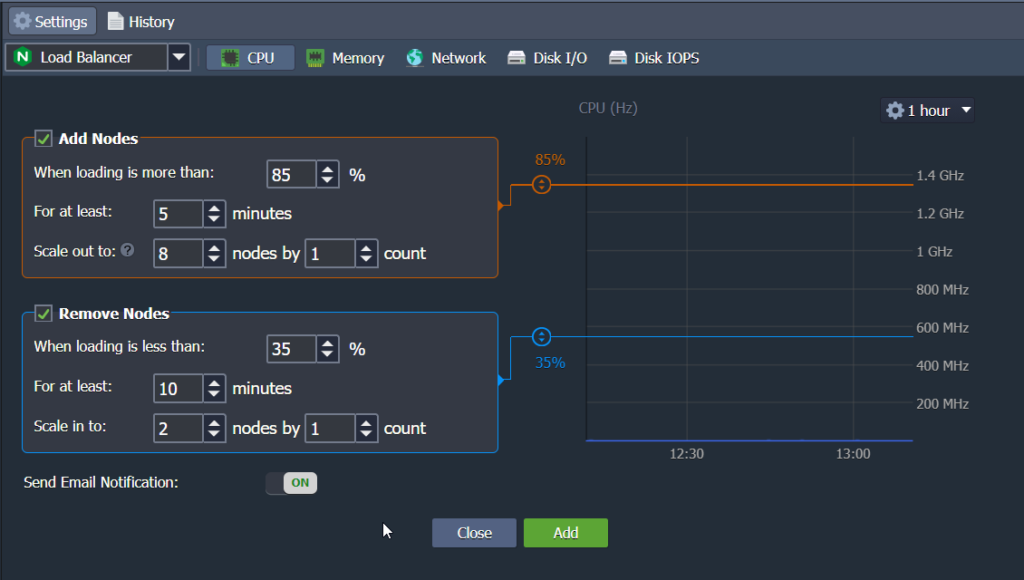Click the CPU (Hz) chart title
The height and width of the screenshot is (580, 1024).
(608, 108)
